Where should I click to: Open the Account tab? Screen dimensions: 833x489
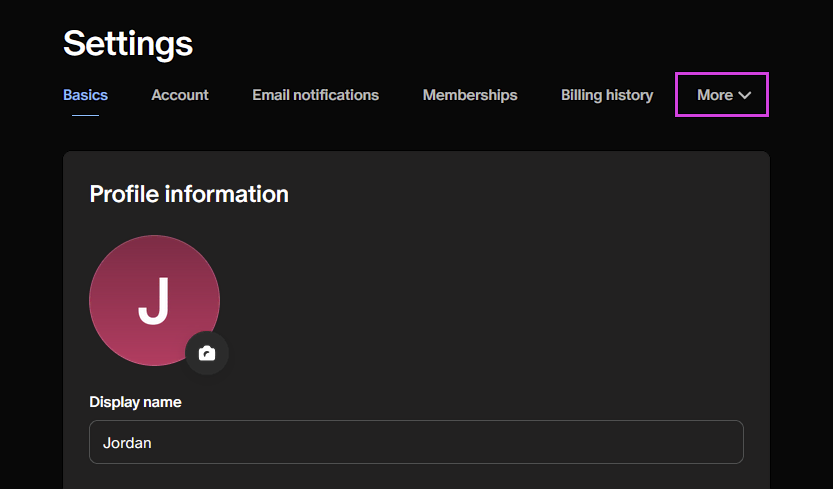tap(180, 95)
